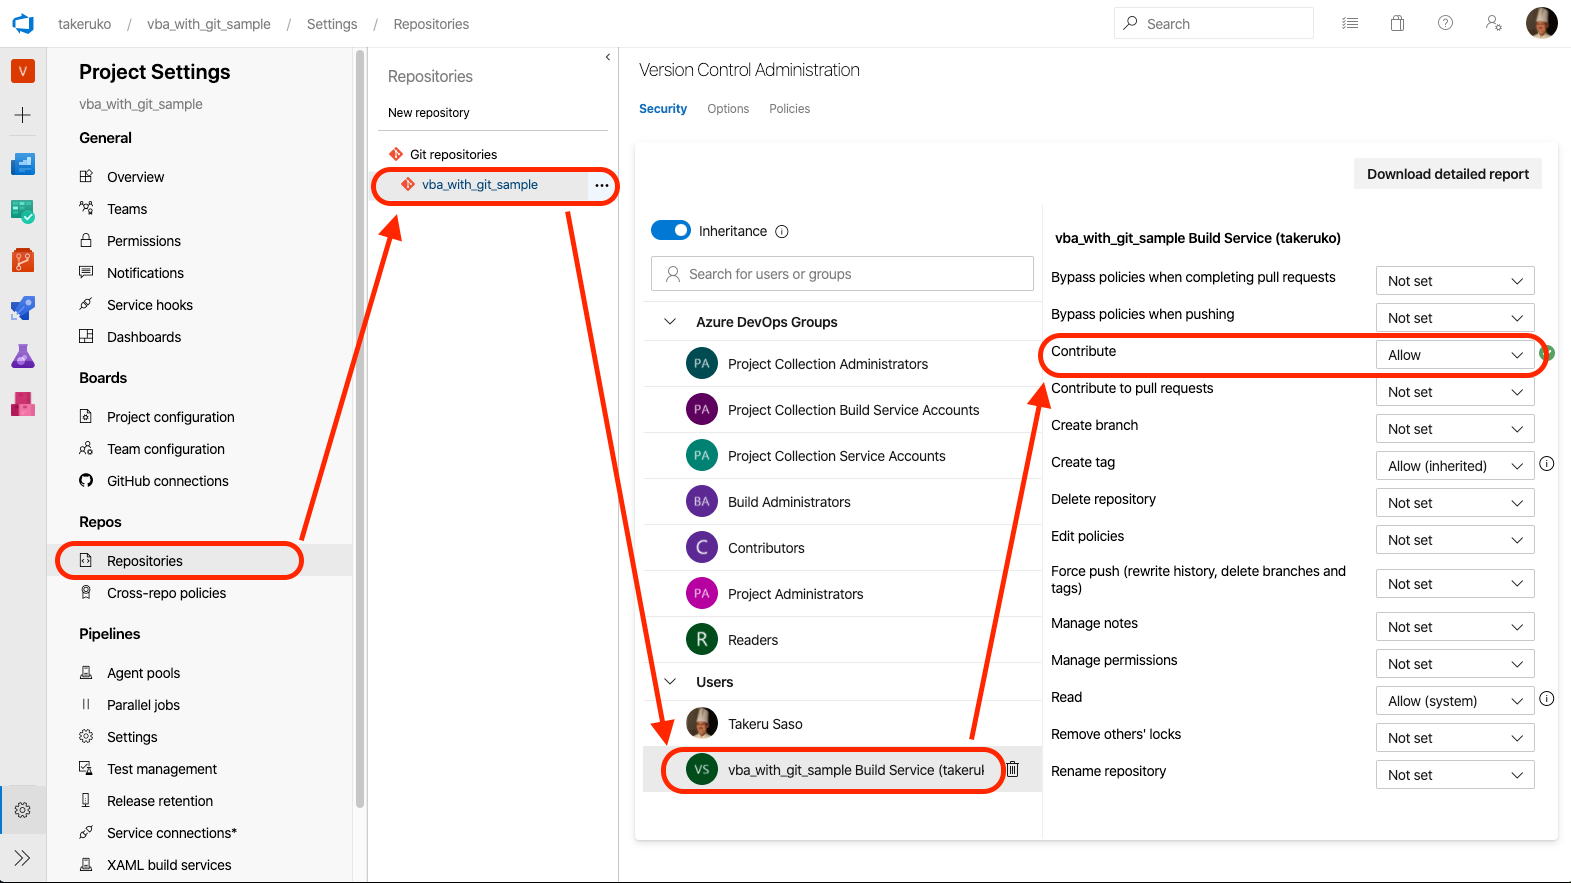1571x883 pixels.
Task: Switch to the Options tab
Action: (728, 109)
